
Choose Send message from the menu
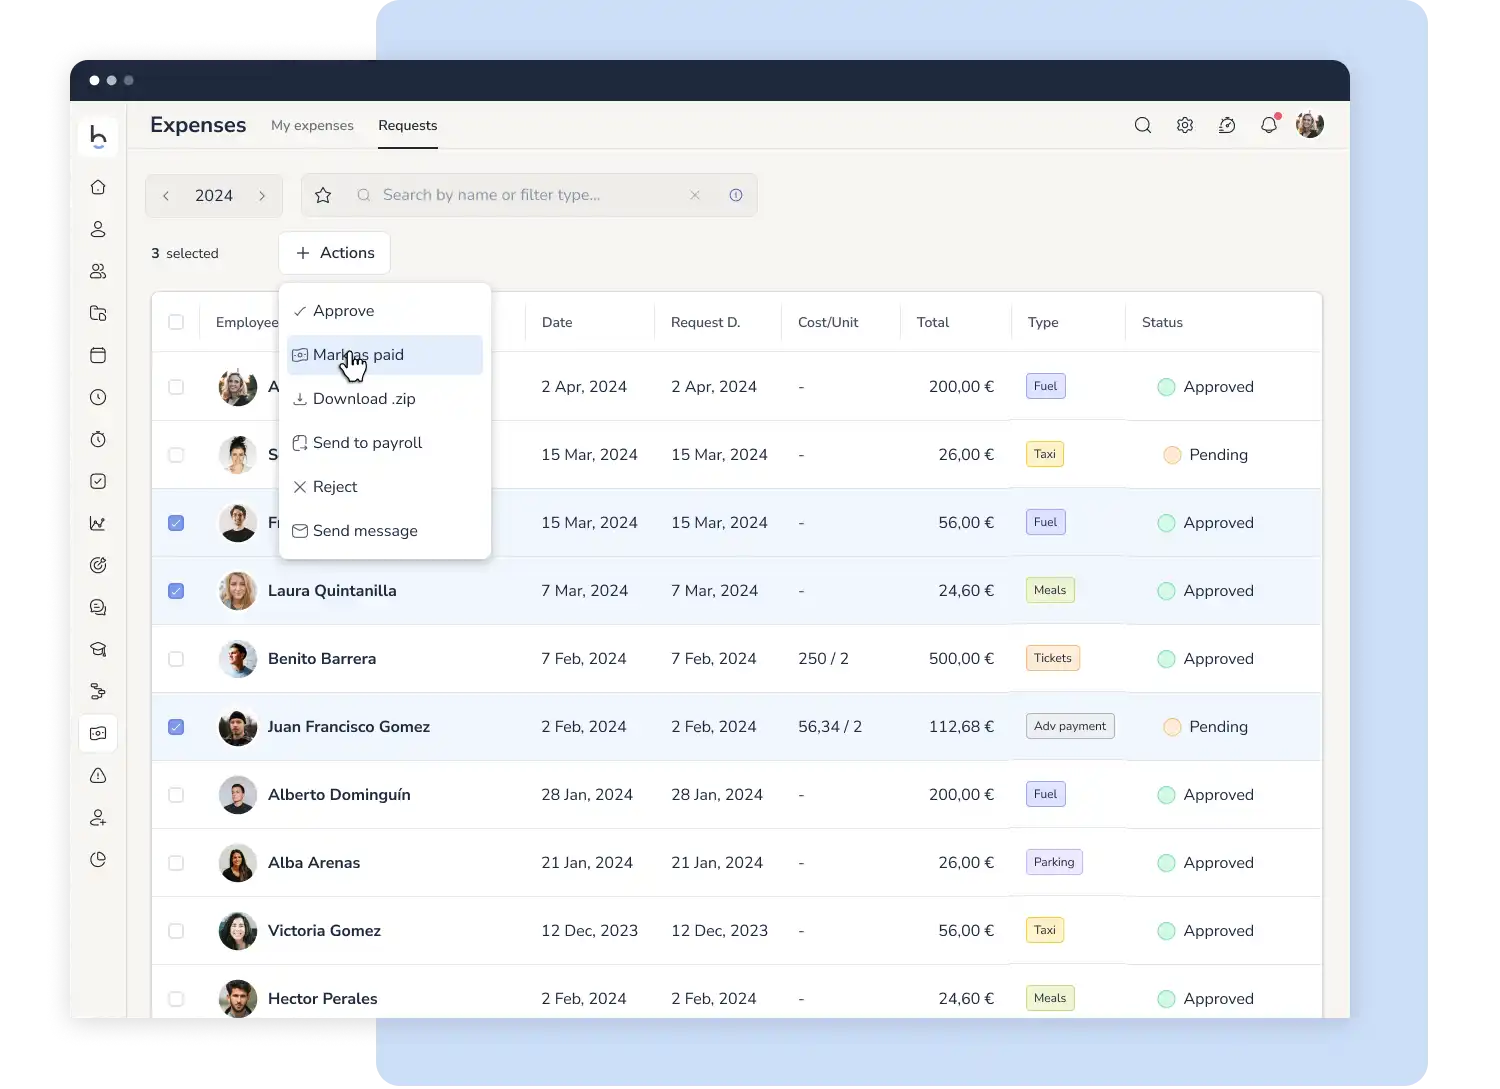pyautogui.click(x=385, y=531)
